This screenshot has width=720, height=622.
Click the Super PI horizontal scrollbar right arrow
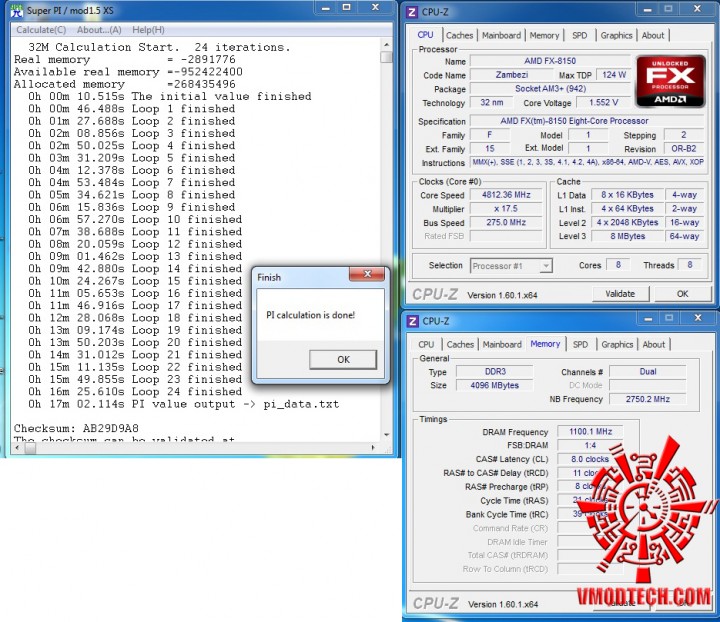(x=372, y=448)
